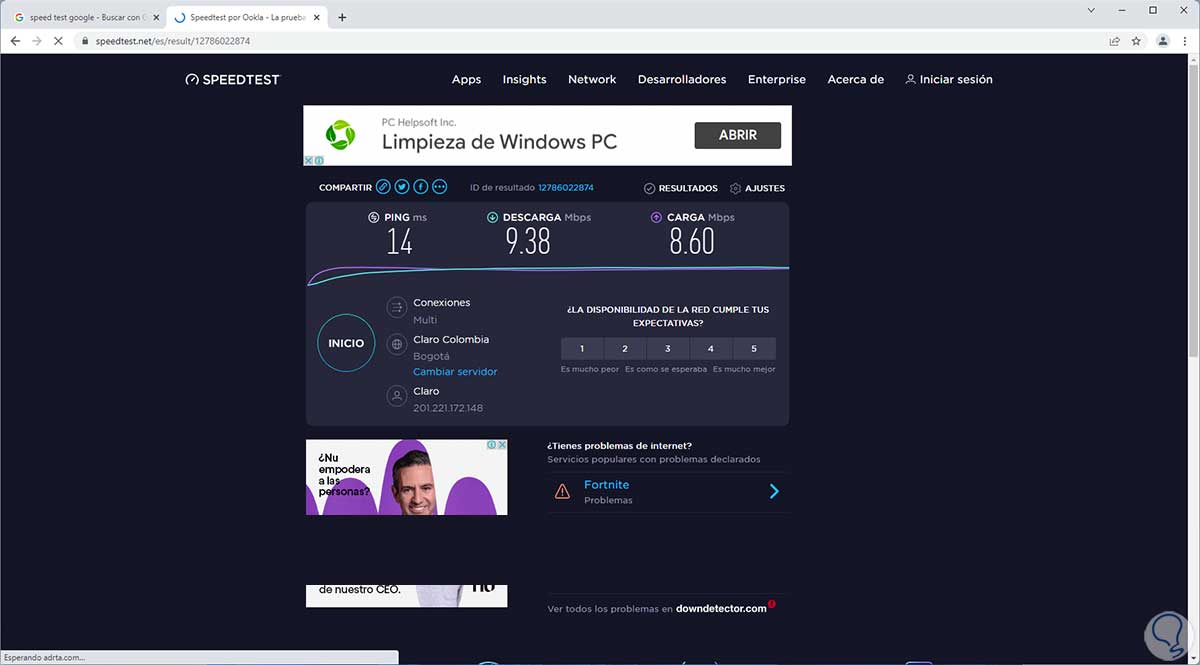Open the Desarrolladores menu

pyautogui.click(x=682, y=79)
